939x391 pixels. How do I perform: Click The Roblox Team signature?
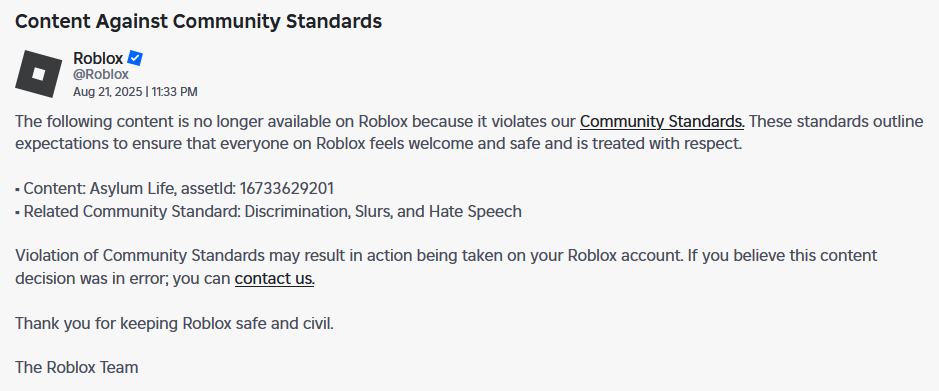[77, 367]
